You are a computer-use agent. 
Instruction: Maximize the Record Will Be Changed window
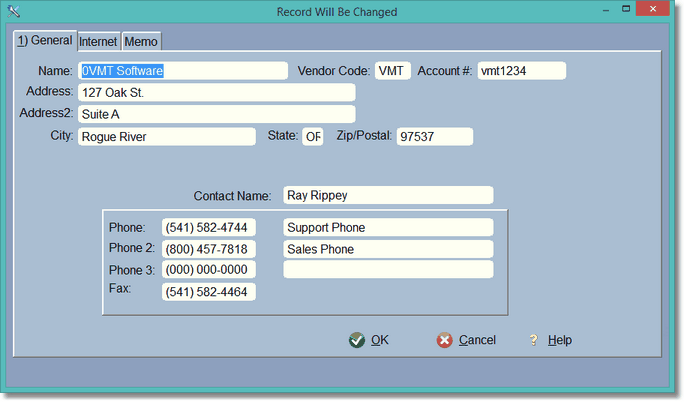coord(626,9)
